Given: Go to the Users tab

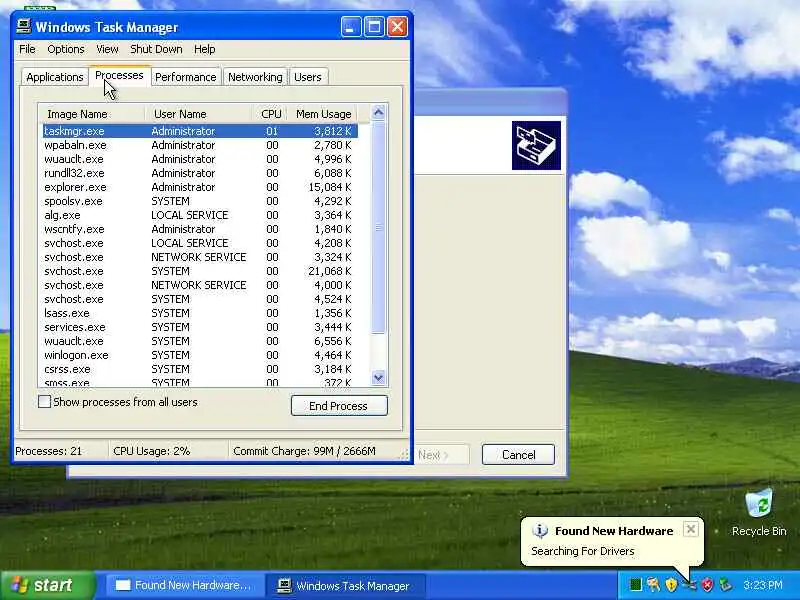Looking at the screenshot, I should (308, 77).
